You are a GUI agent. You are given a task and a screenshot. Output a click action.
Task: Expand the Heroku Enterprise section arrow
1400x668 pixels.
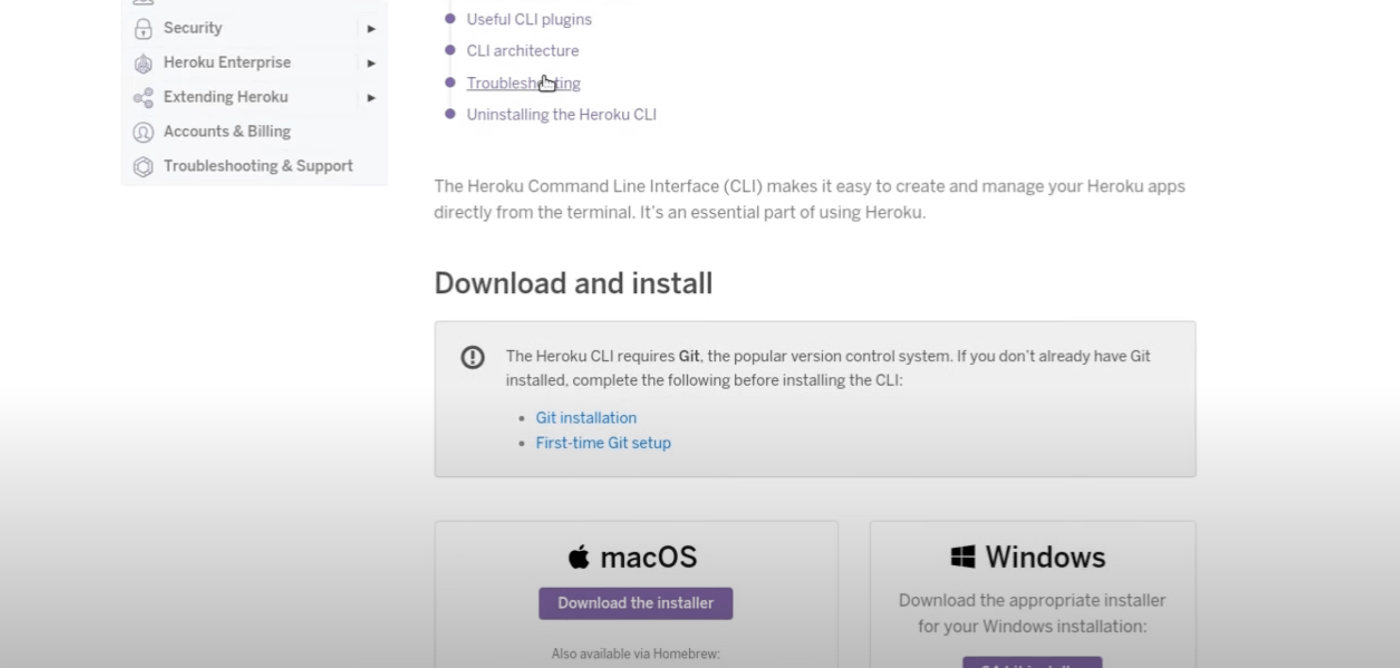click(x=371, y=63)
